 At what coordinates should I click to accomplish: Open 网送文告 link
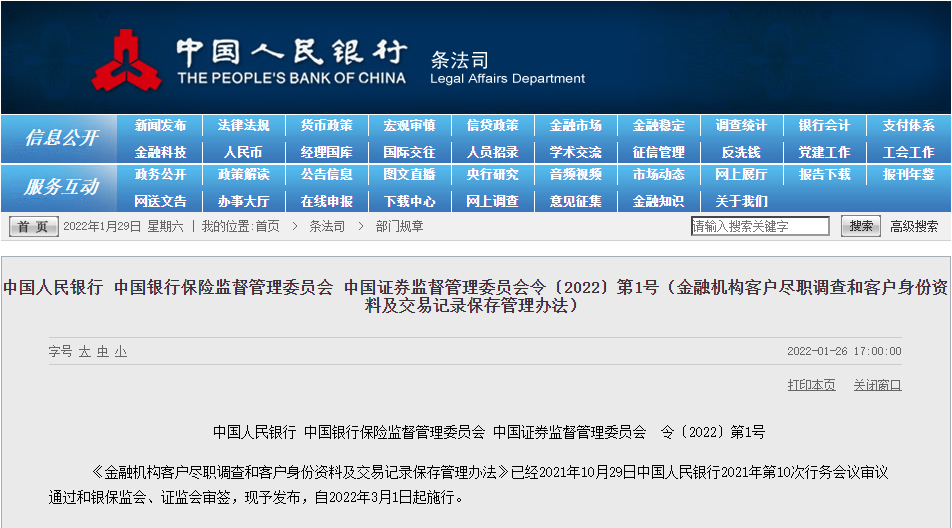pyautogui.click(x=160, y=201)
